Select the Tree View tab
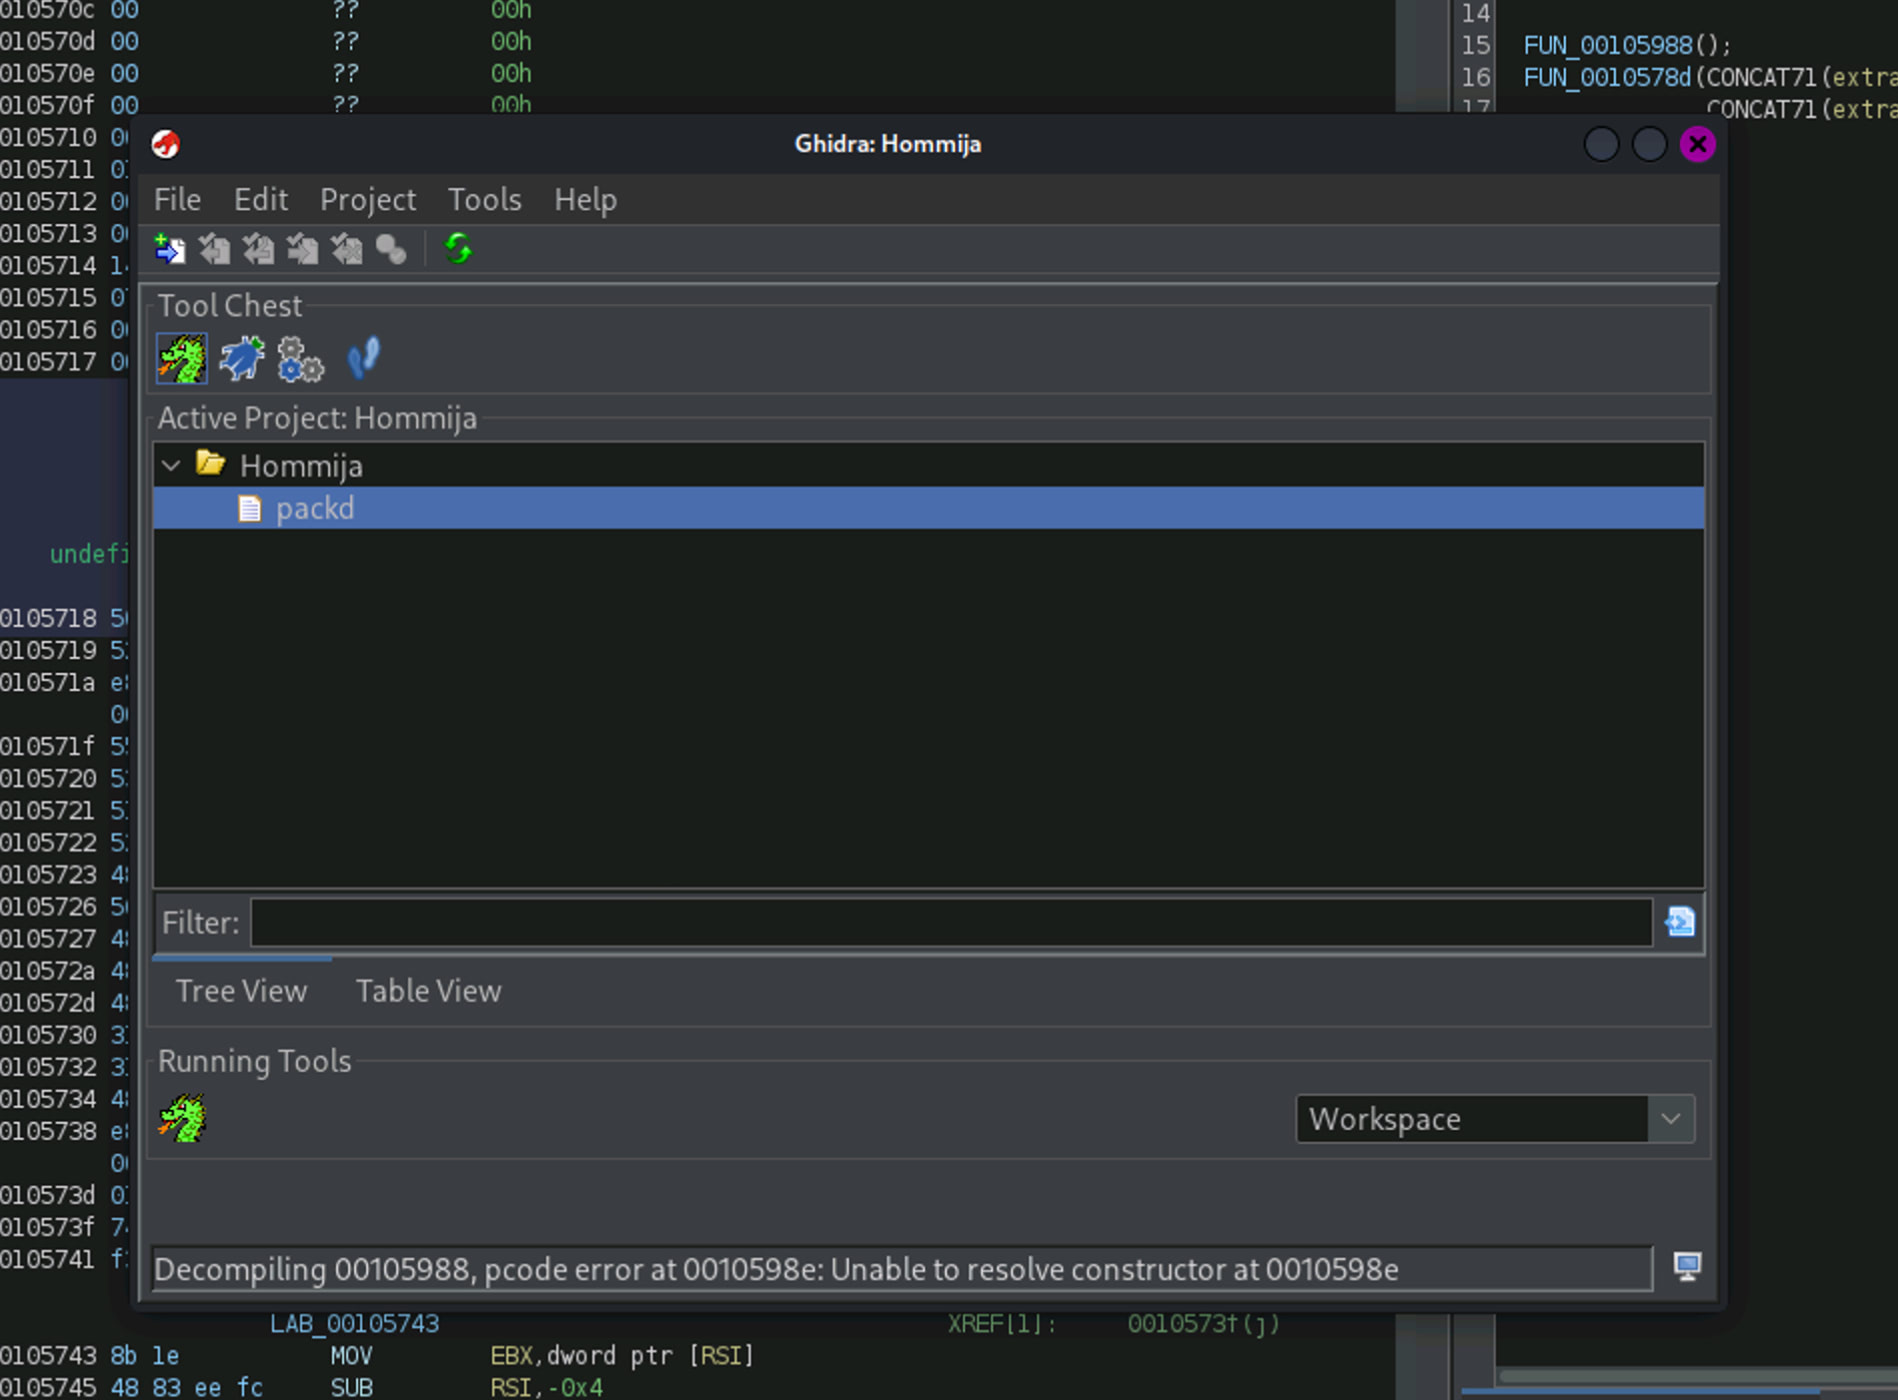Viewport: 1898px width, 1400px height. [x=241, y=991]
